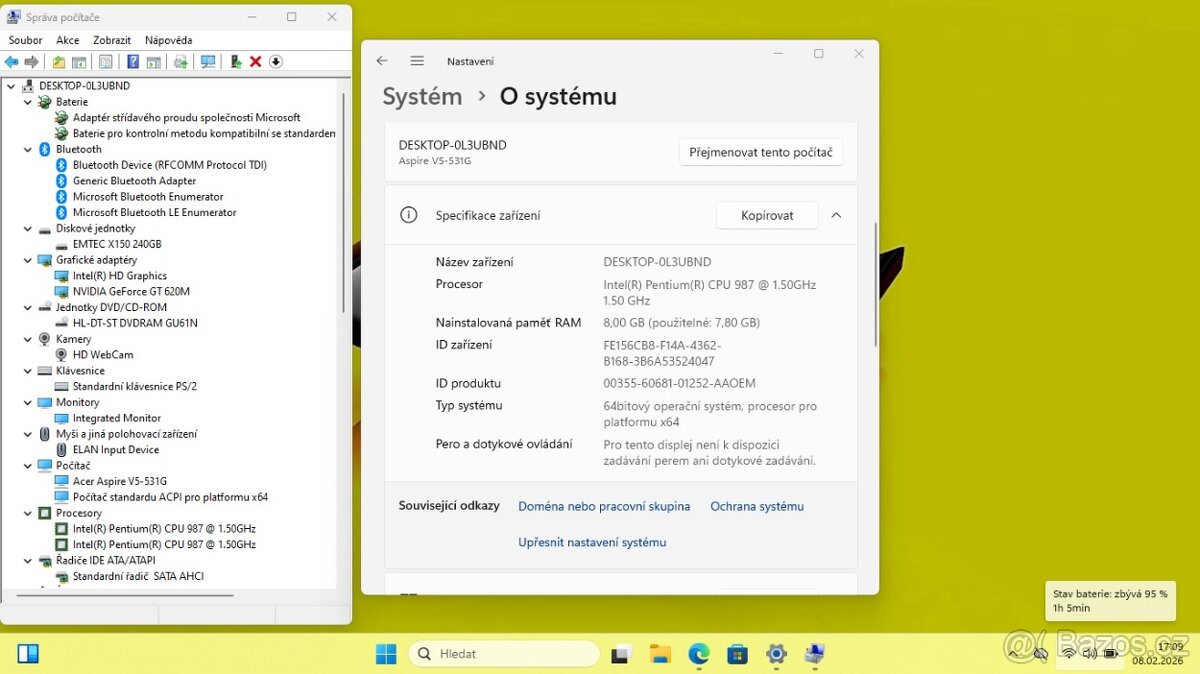Open Help using the blue question mark icon

[x=133, y=62]
